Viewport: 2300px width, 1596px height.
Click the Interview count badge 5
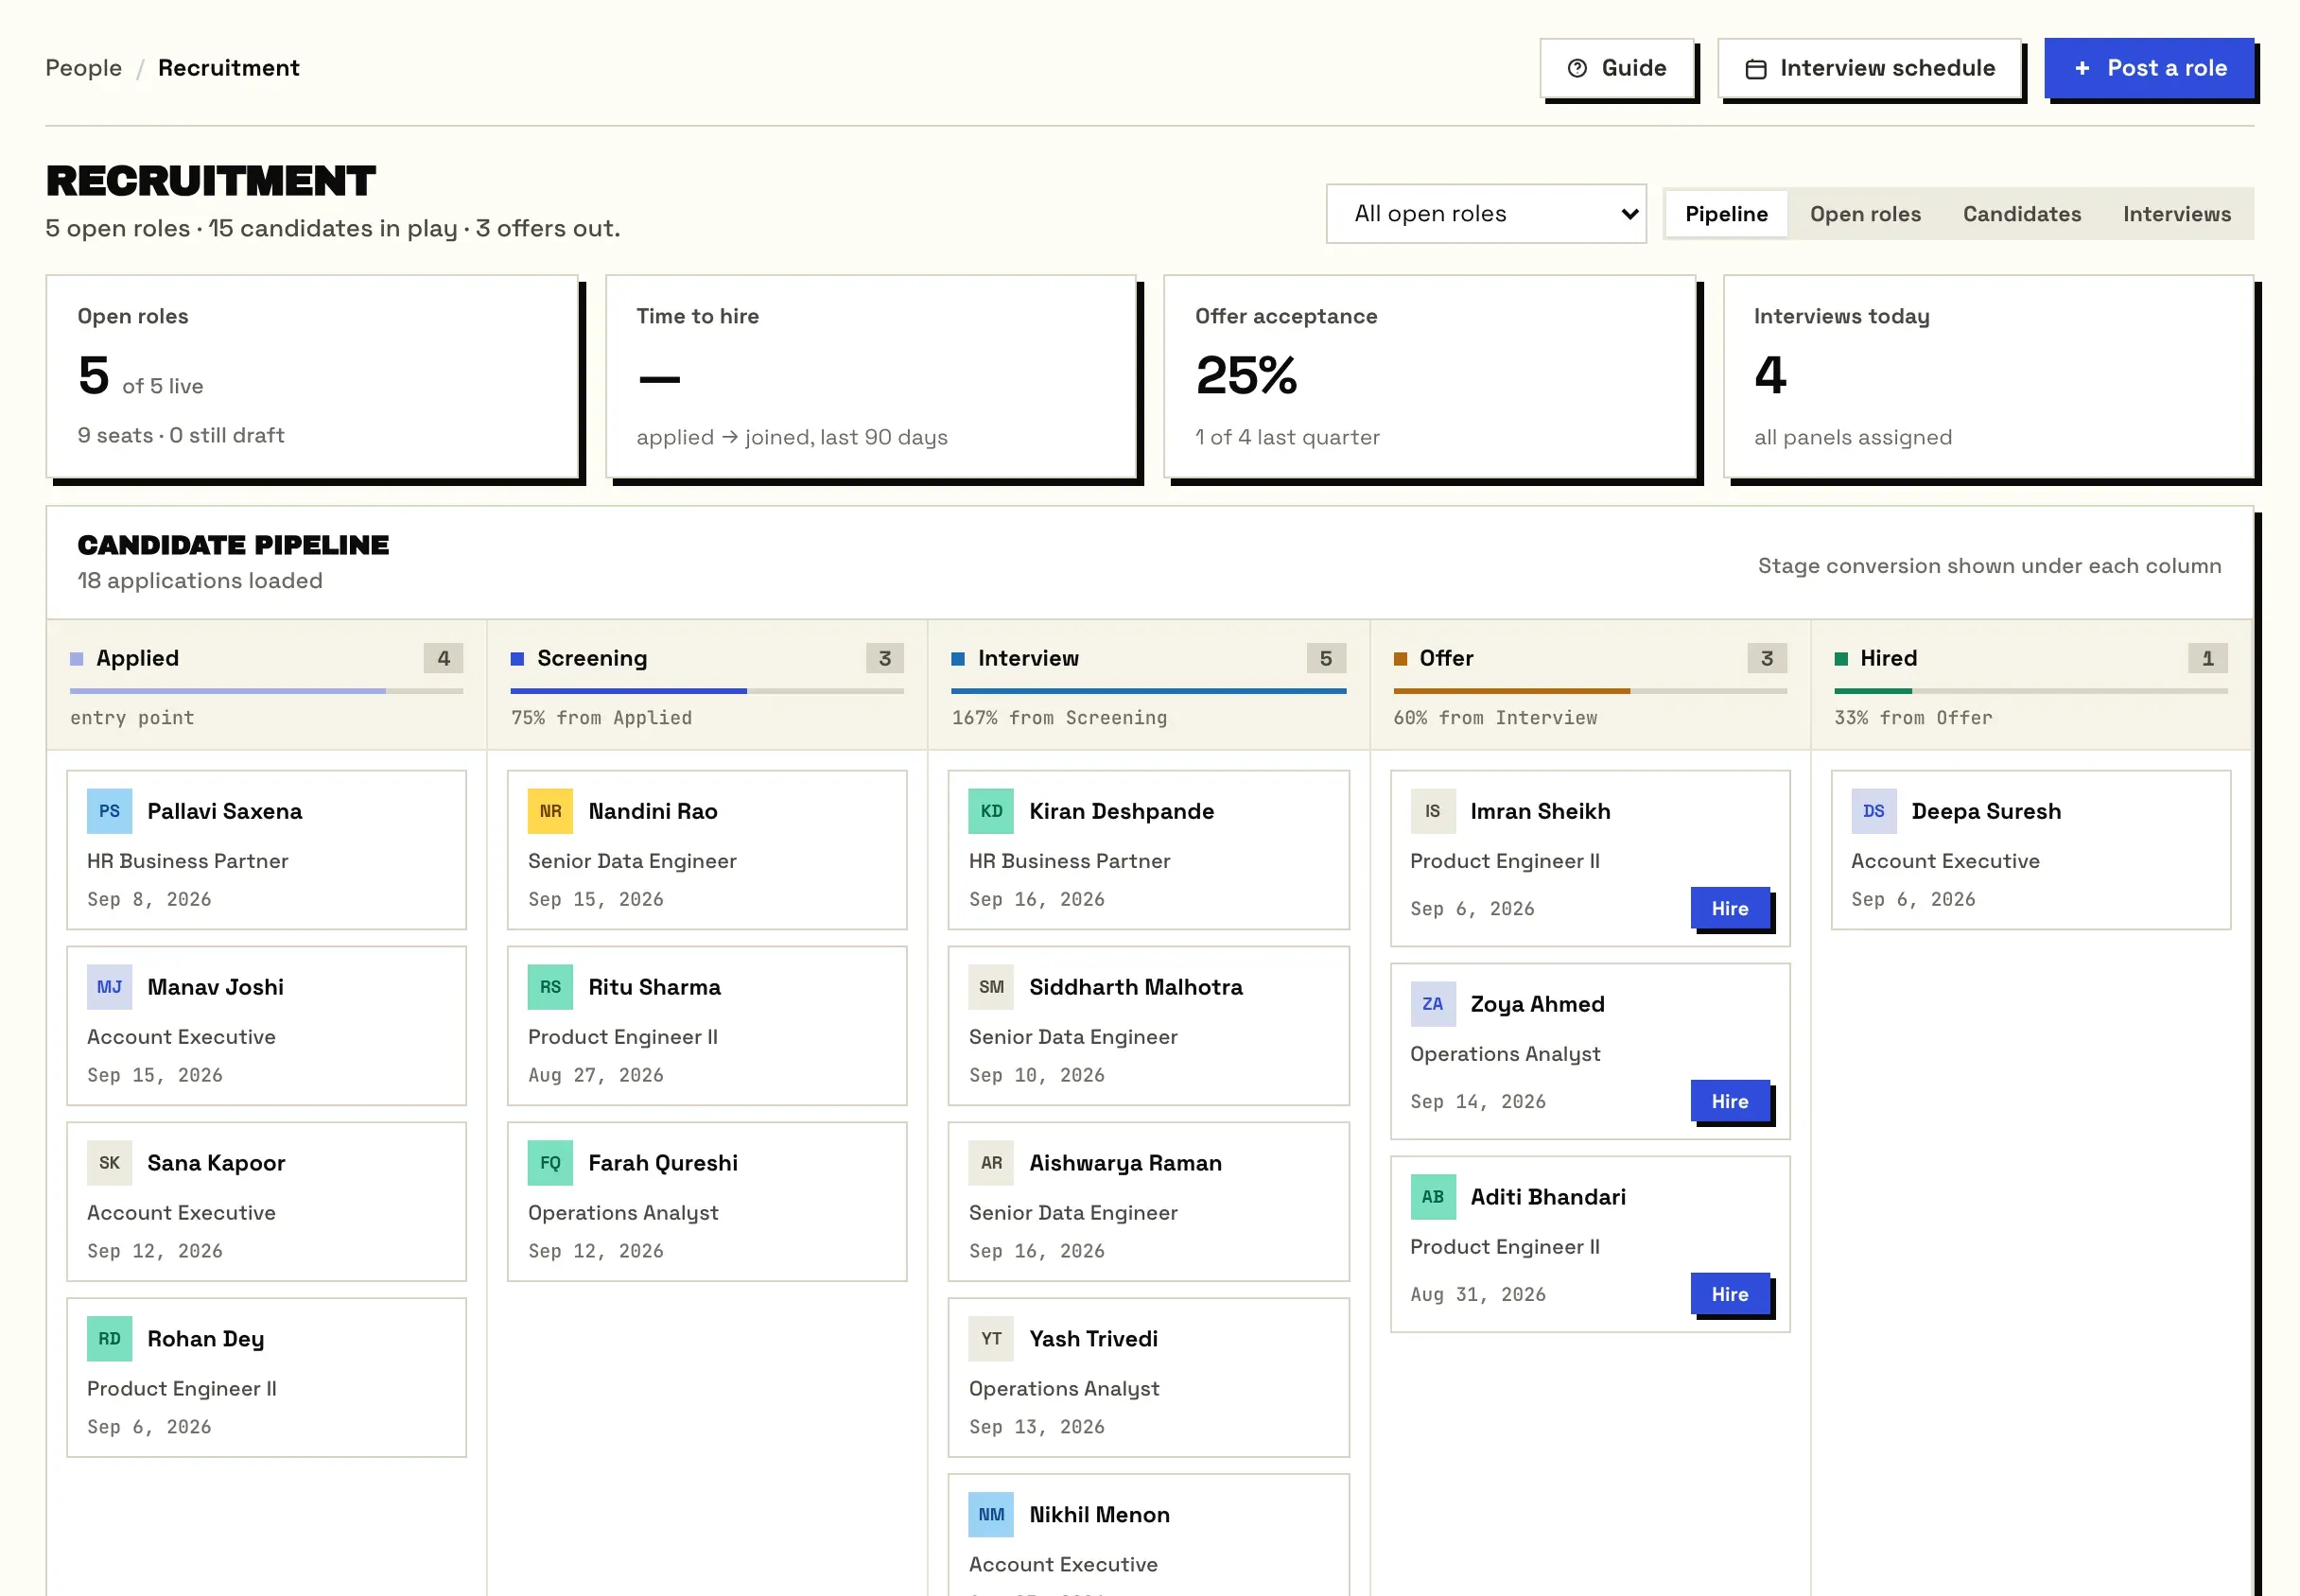click(1326, 658)
